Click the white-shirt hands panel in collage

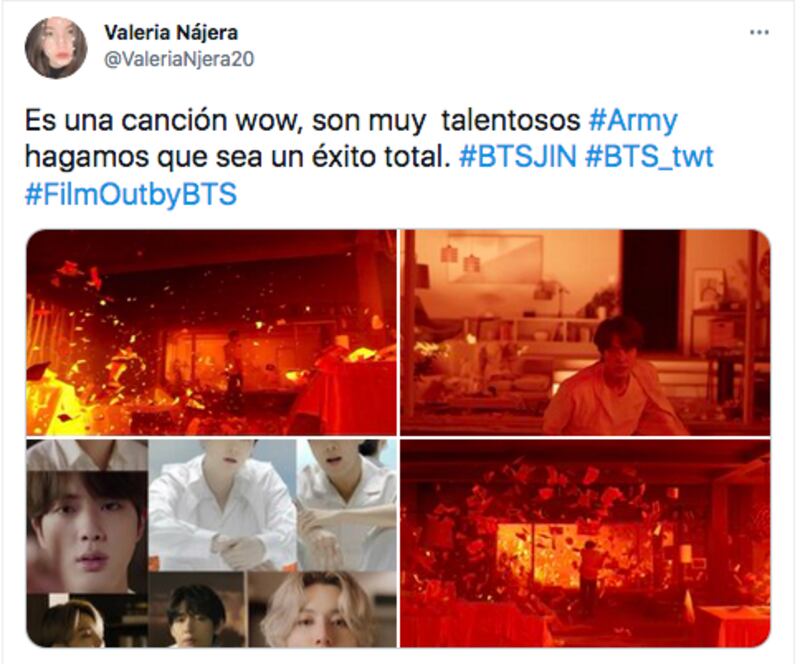(222, 504)
